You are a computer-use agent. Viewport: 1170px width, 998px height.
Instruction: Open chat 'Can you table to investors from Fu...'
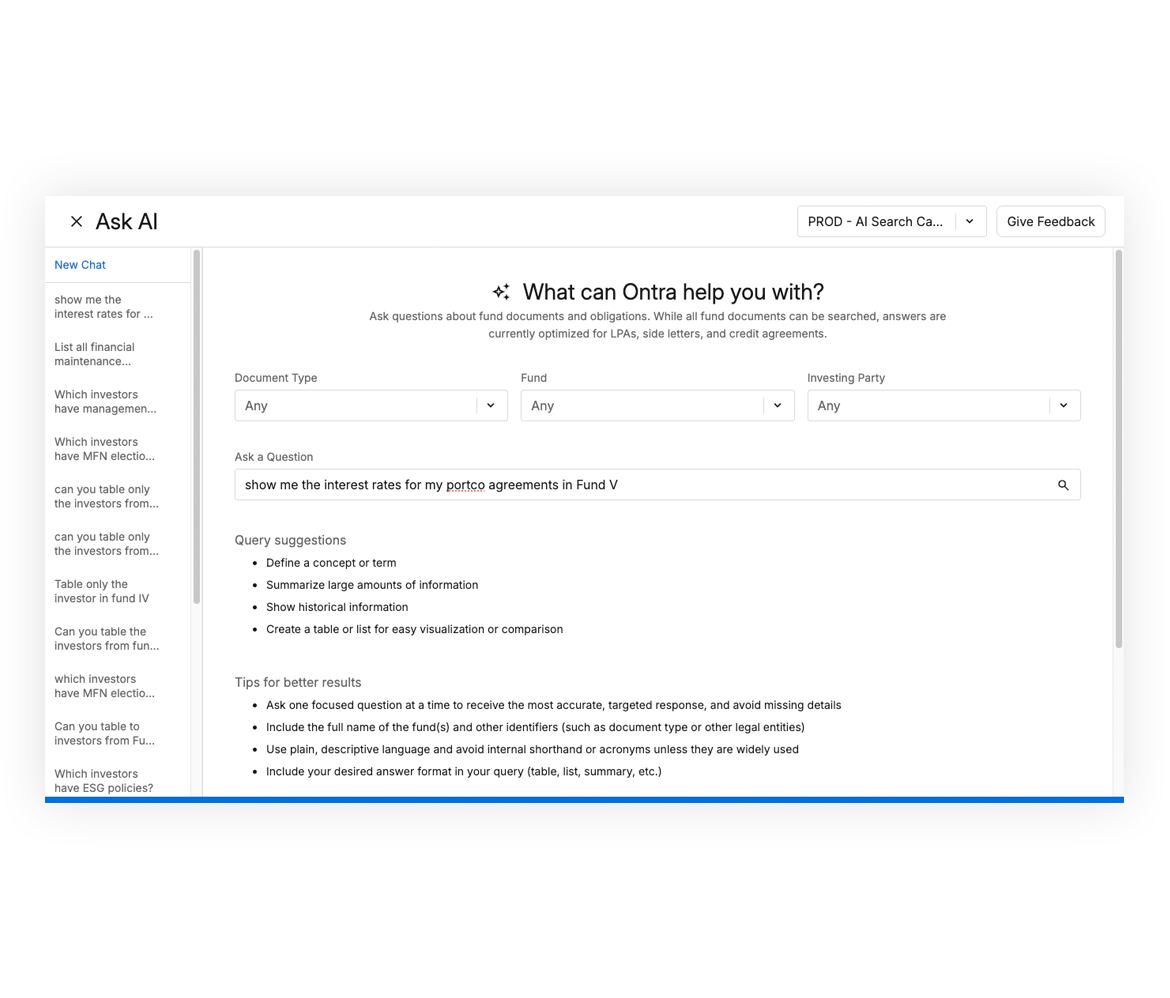(x=104, y=734)
